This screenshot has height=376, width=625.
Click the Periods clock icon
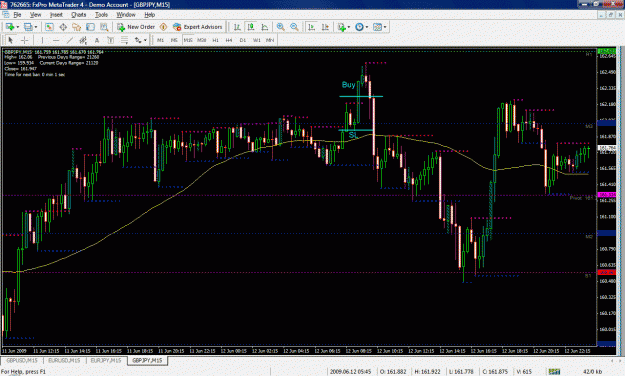point(360,27)
